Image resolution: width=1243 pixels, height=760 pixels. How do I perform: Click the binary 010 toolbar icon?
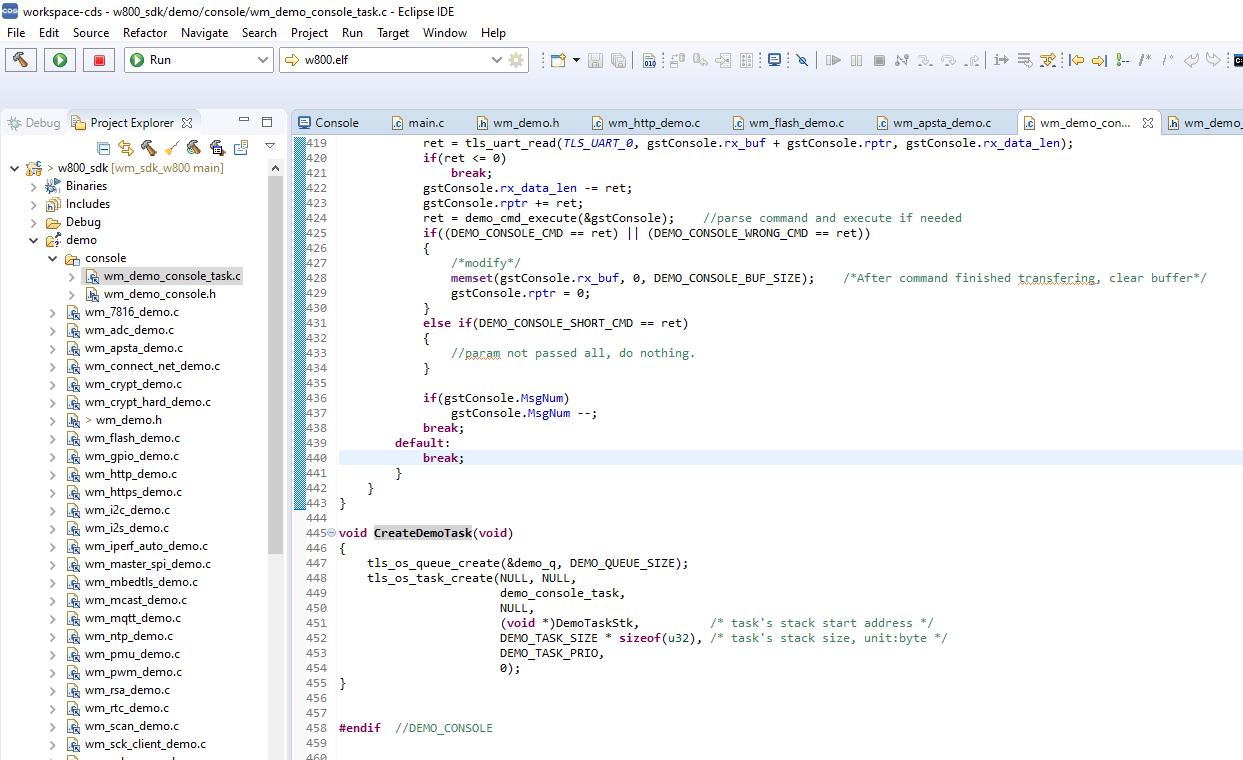649,60
